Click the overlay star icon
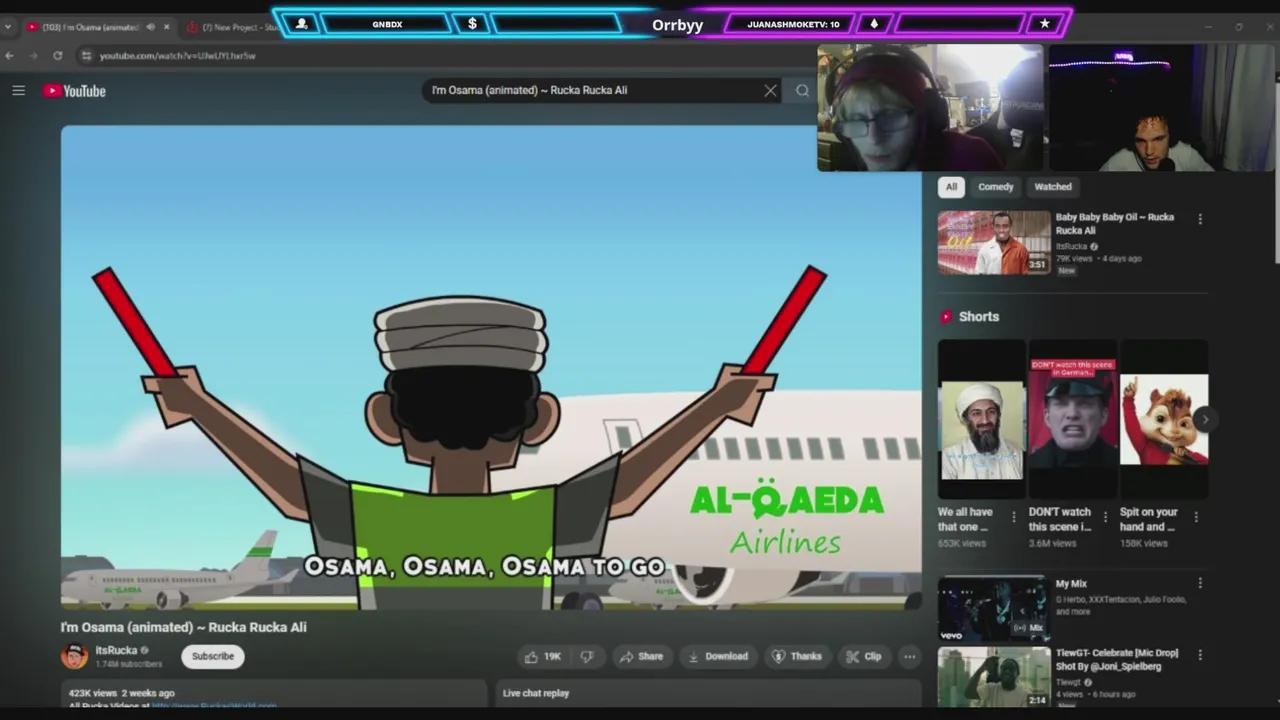Viewport: 1280px width, 720px height. tap(1044, 24)
